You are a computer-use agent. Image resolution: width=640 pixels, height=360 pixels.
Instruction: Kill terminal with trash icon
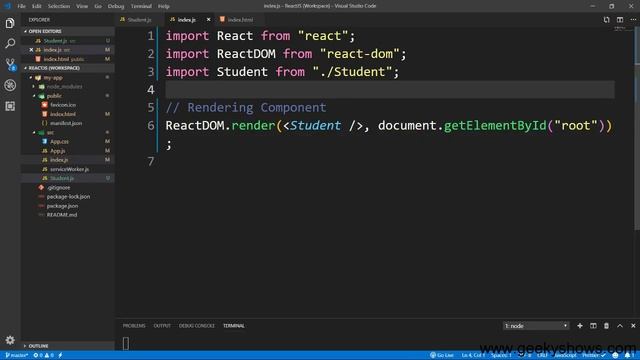pos(607,326)
